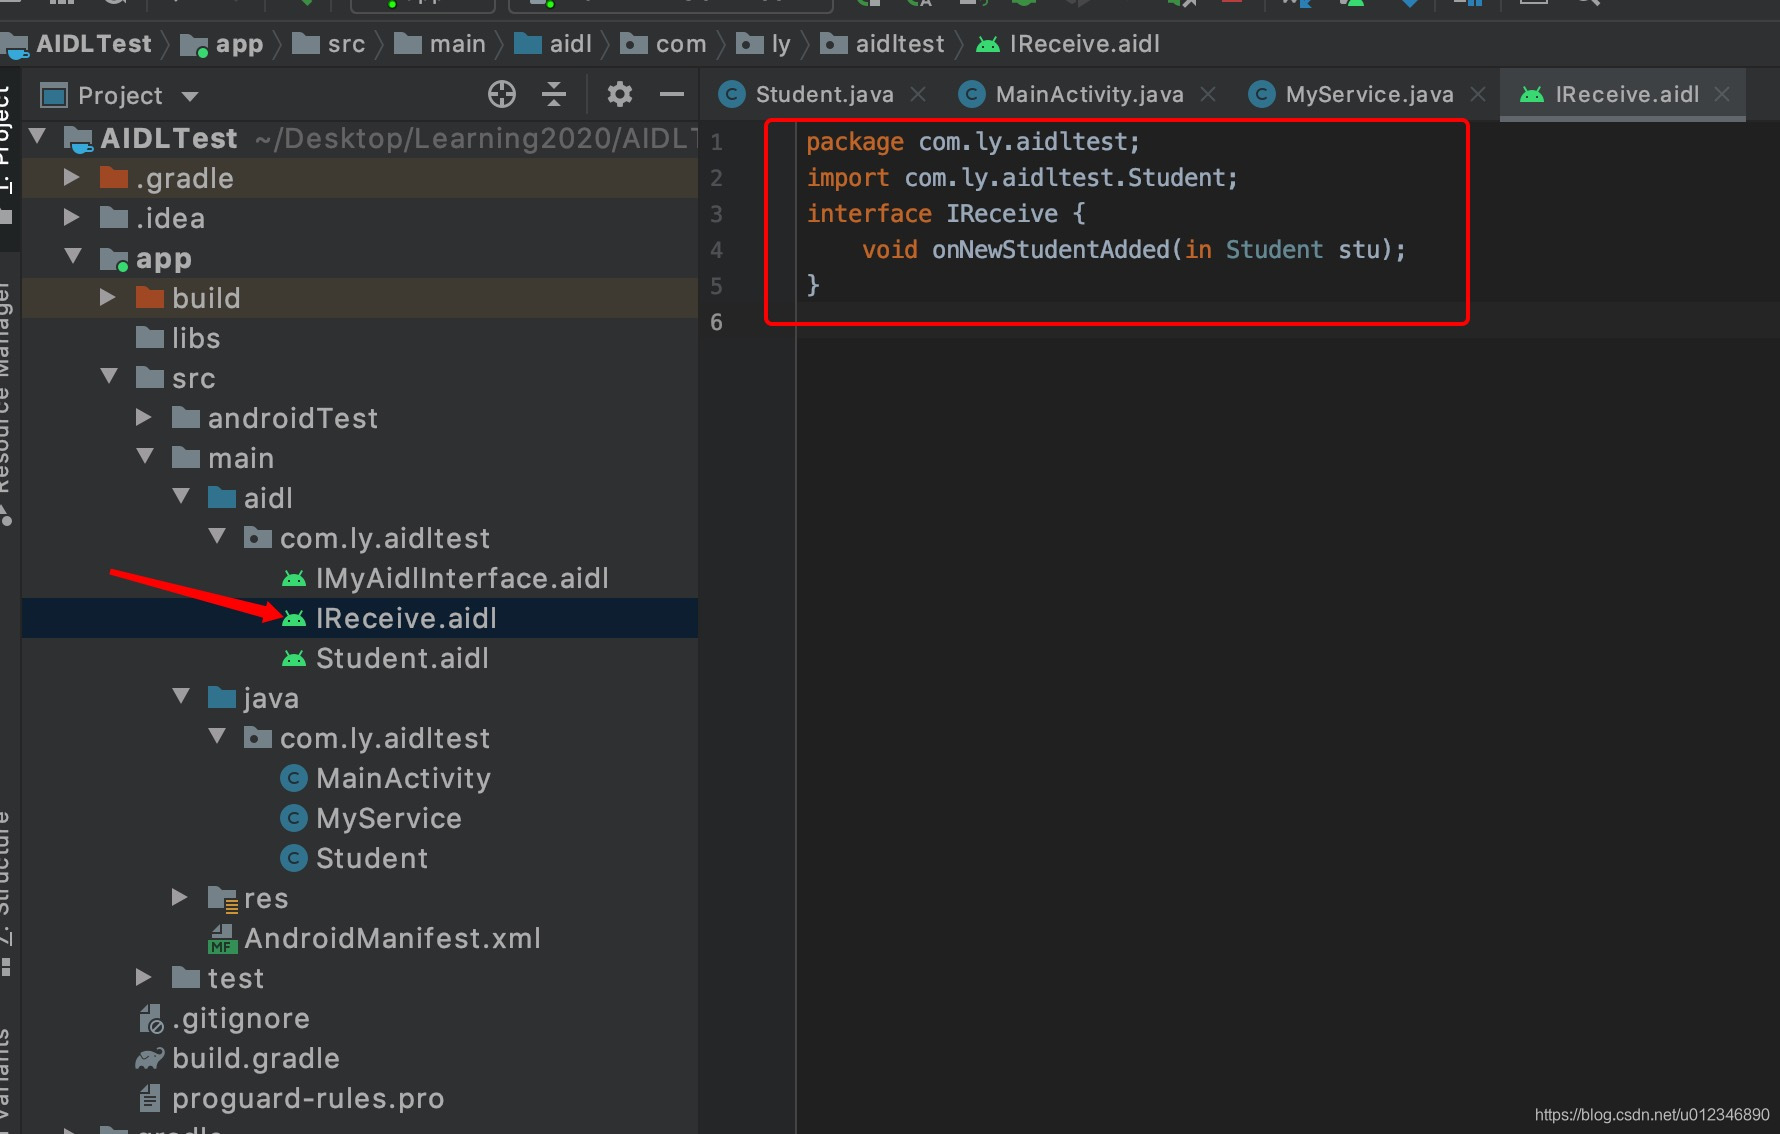Open the Project view dropdown
Viewport: 1780px width, 1134px height.
pos(190,97)
